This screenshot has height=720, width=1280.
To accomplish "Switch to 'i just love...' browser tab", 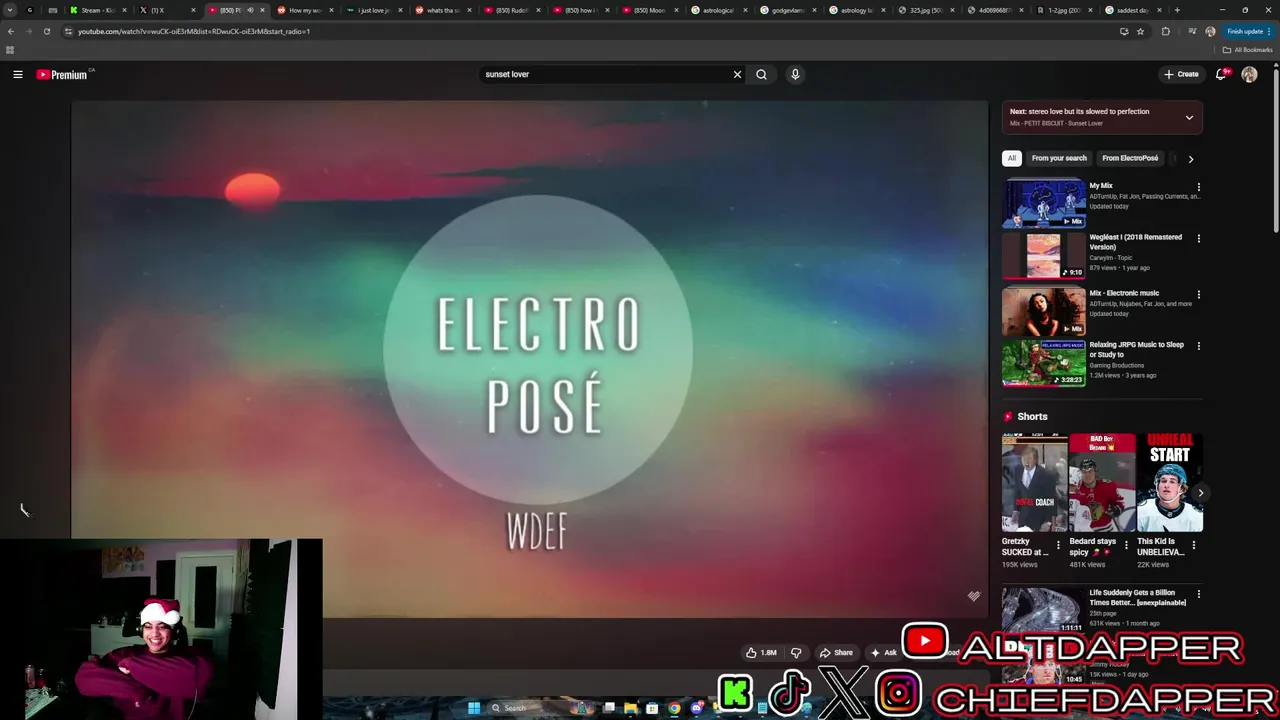I will point(372,10).
